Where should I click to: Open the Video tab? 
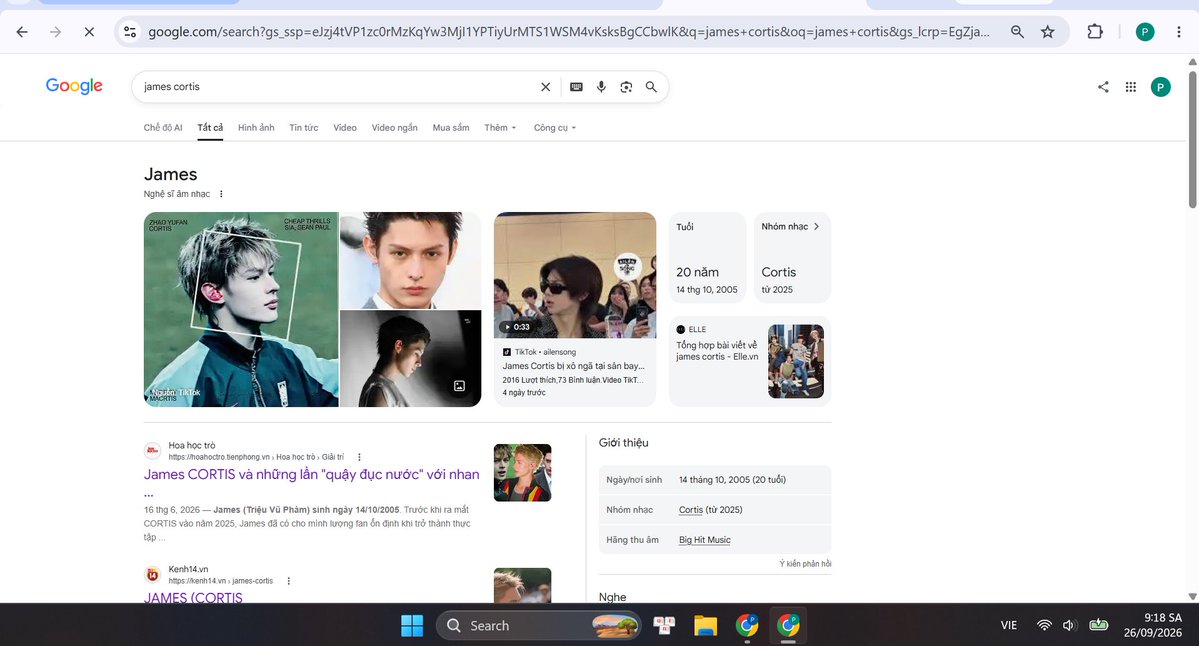pos(345,128)
